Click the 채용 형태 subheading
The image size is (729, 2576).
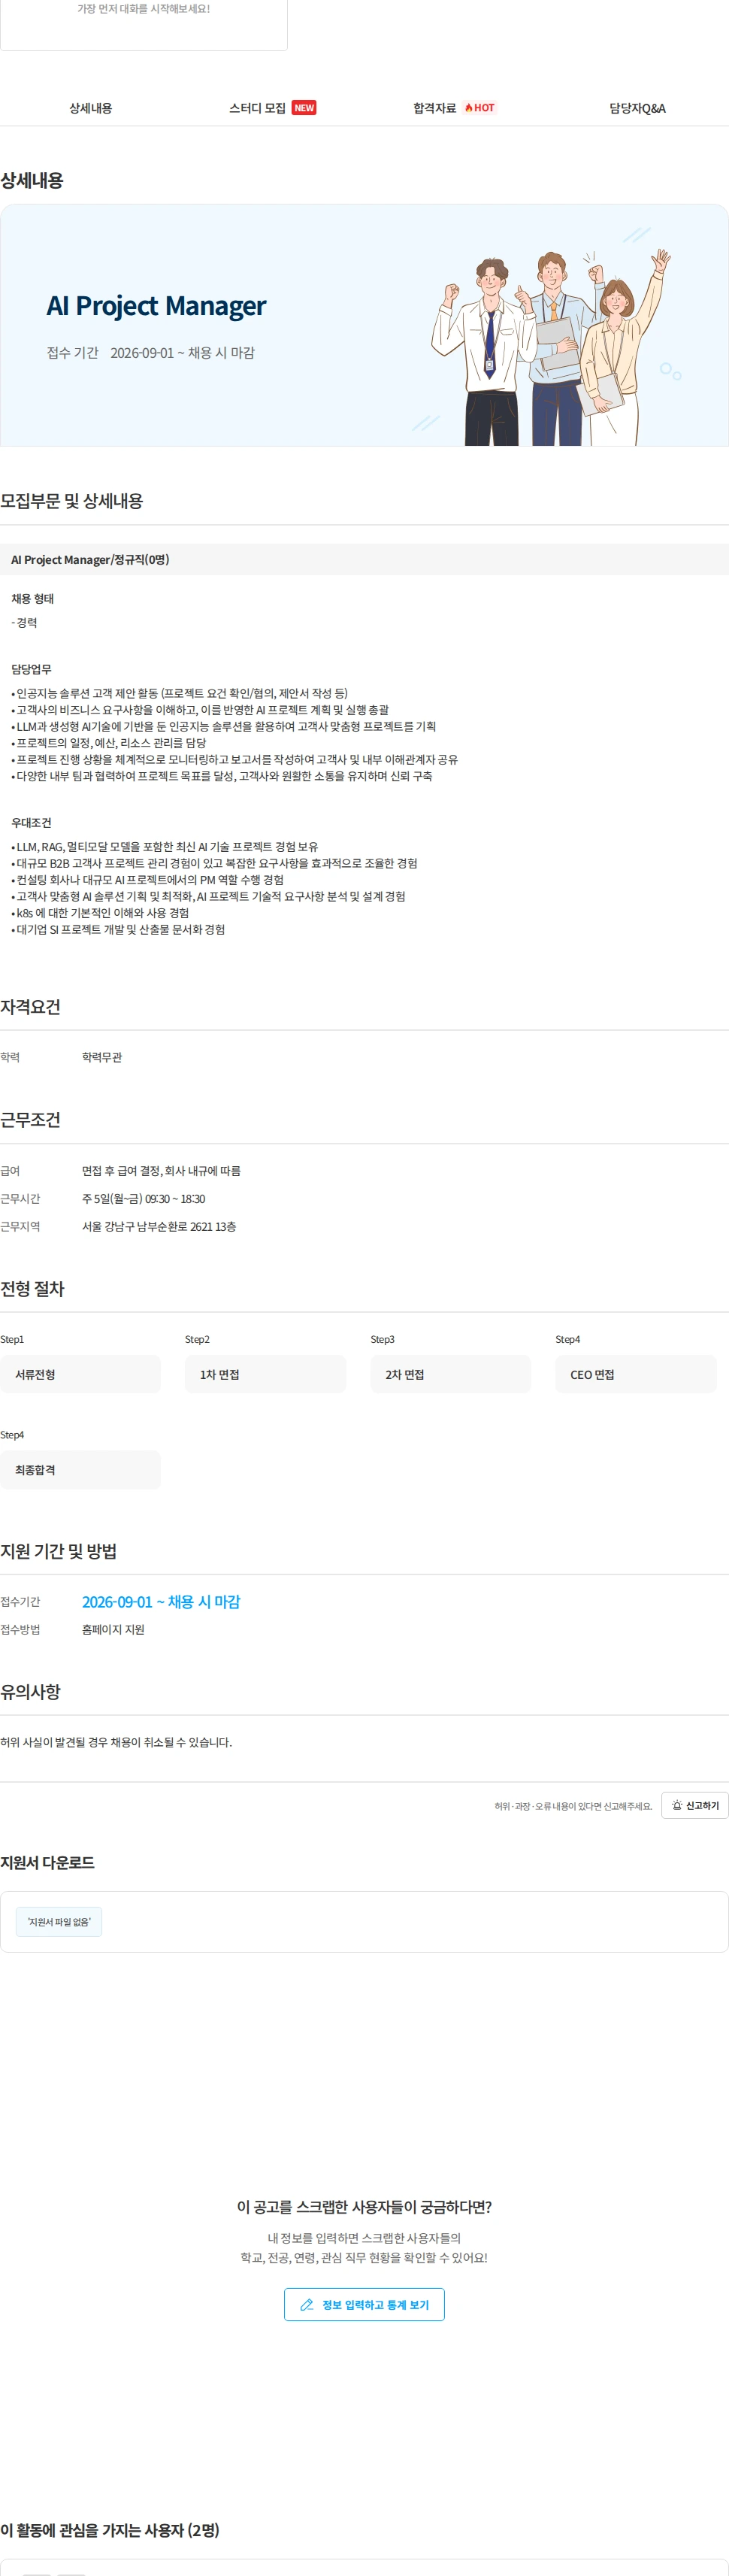click(x=32, y=599)
